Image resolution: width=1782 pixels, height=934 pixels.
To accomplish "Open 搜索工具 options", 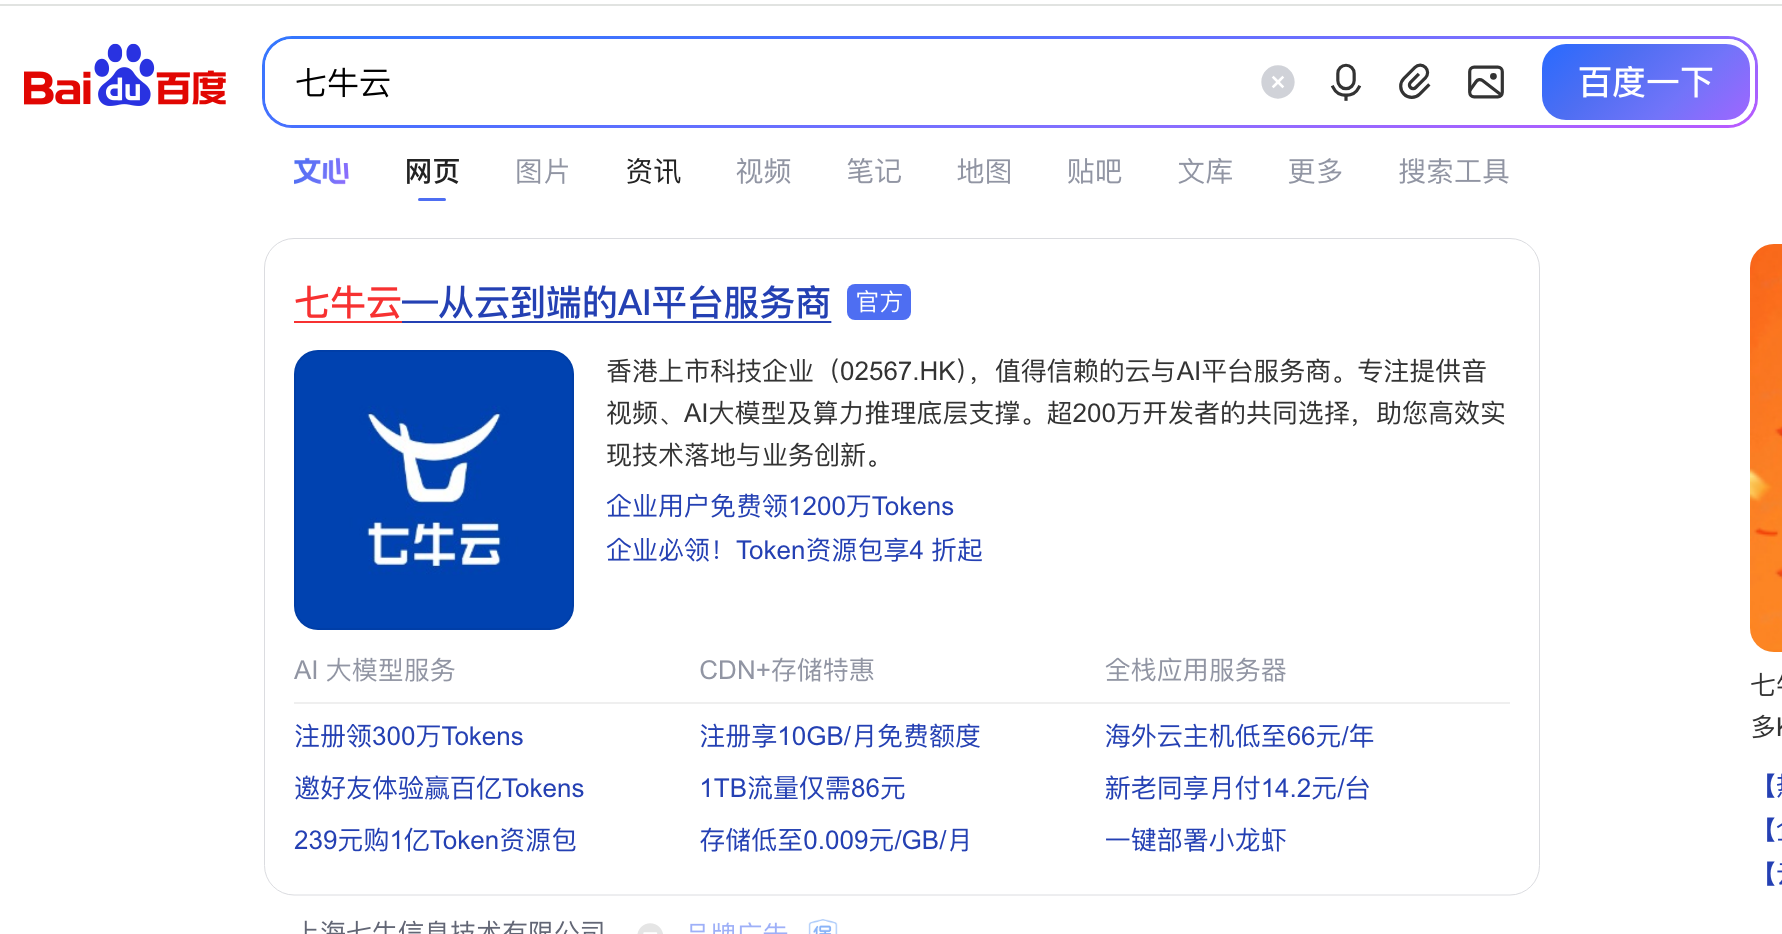I will (1453, 171).
